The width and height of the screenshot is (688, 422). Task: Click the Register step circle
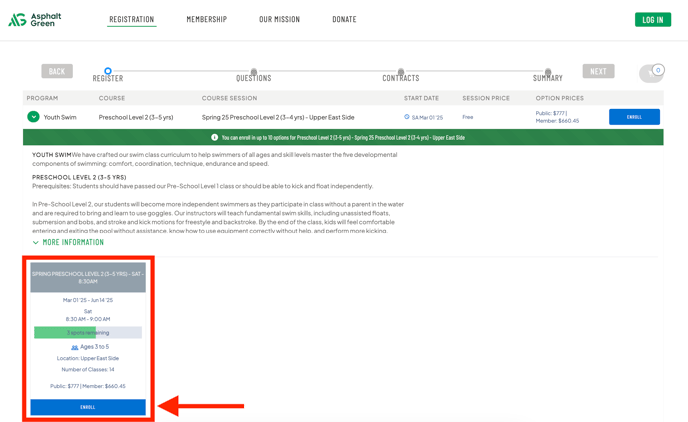click(x=108, y=71)
